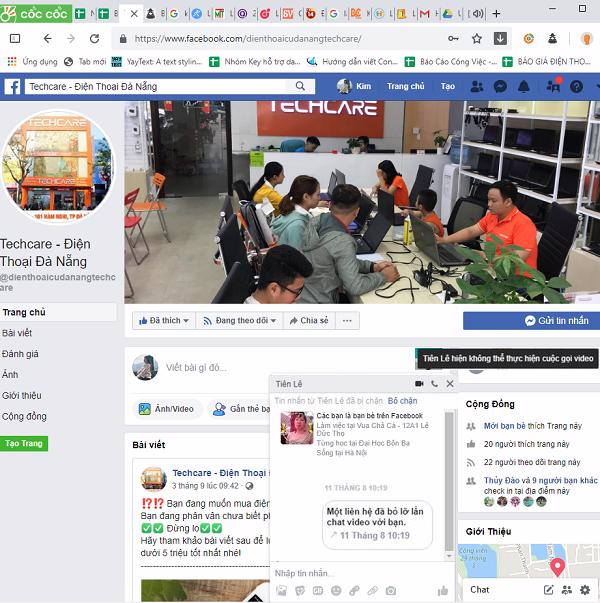Screen dimensions: 600x603
Task: Click the Bỏ chặn link in chat
Action: tap(403, 400)
